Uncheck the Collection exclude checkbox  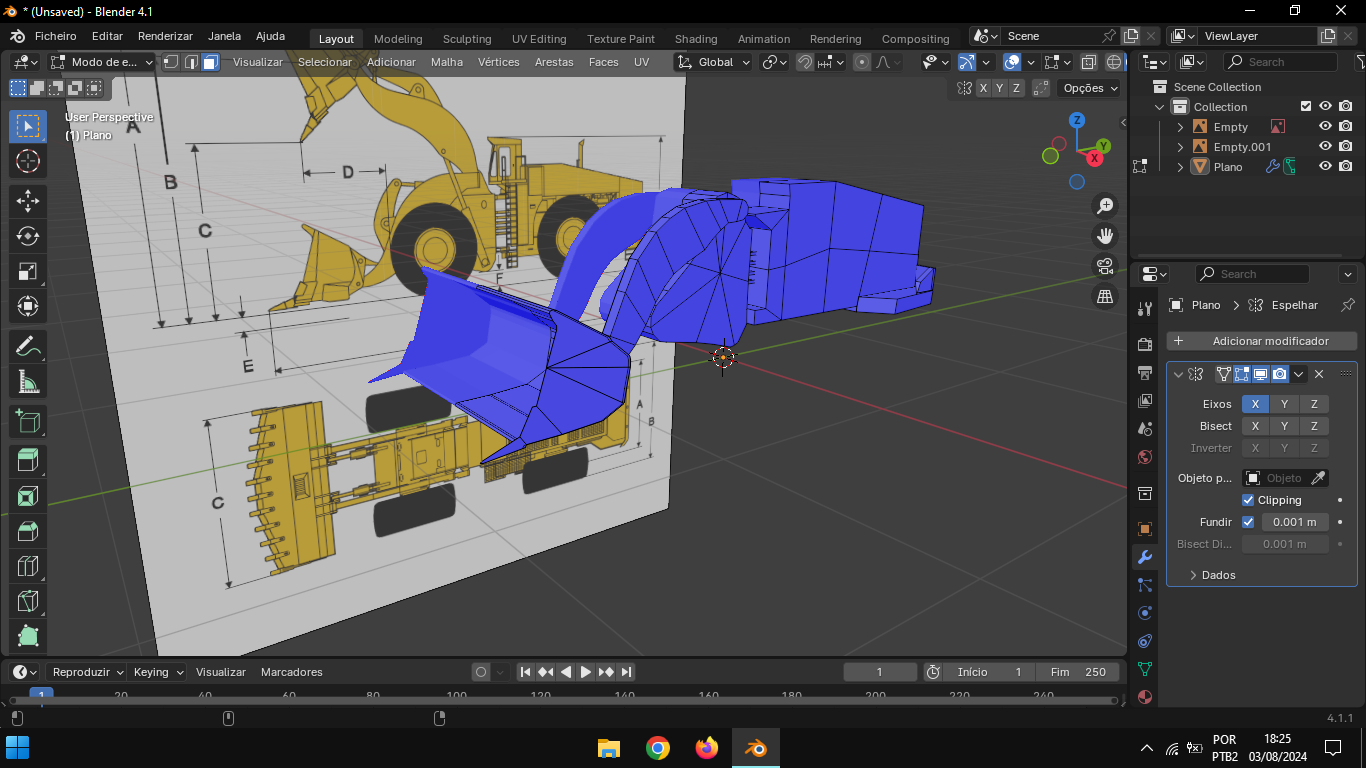(x=1305, y=107)
